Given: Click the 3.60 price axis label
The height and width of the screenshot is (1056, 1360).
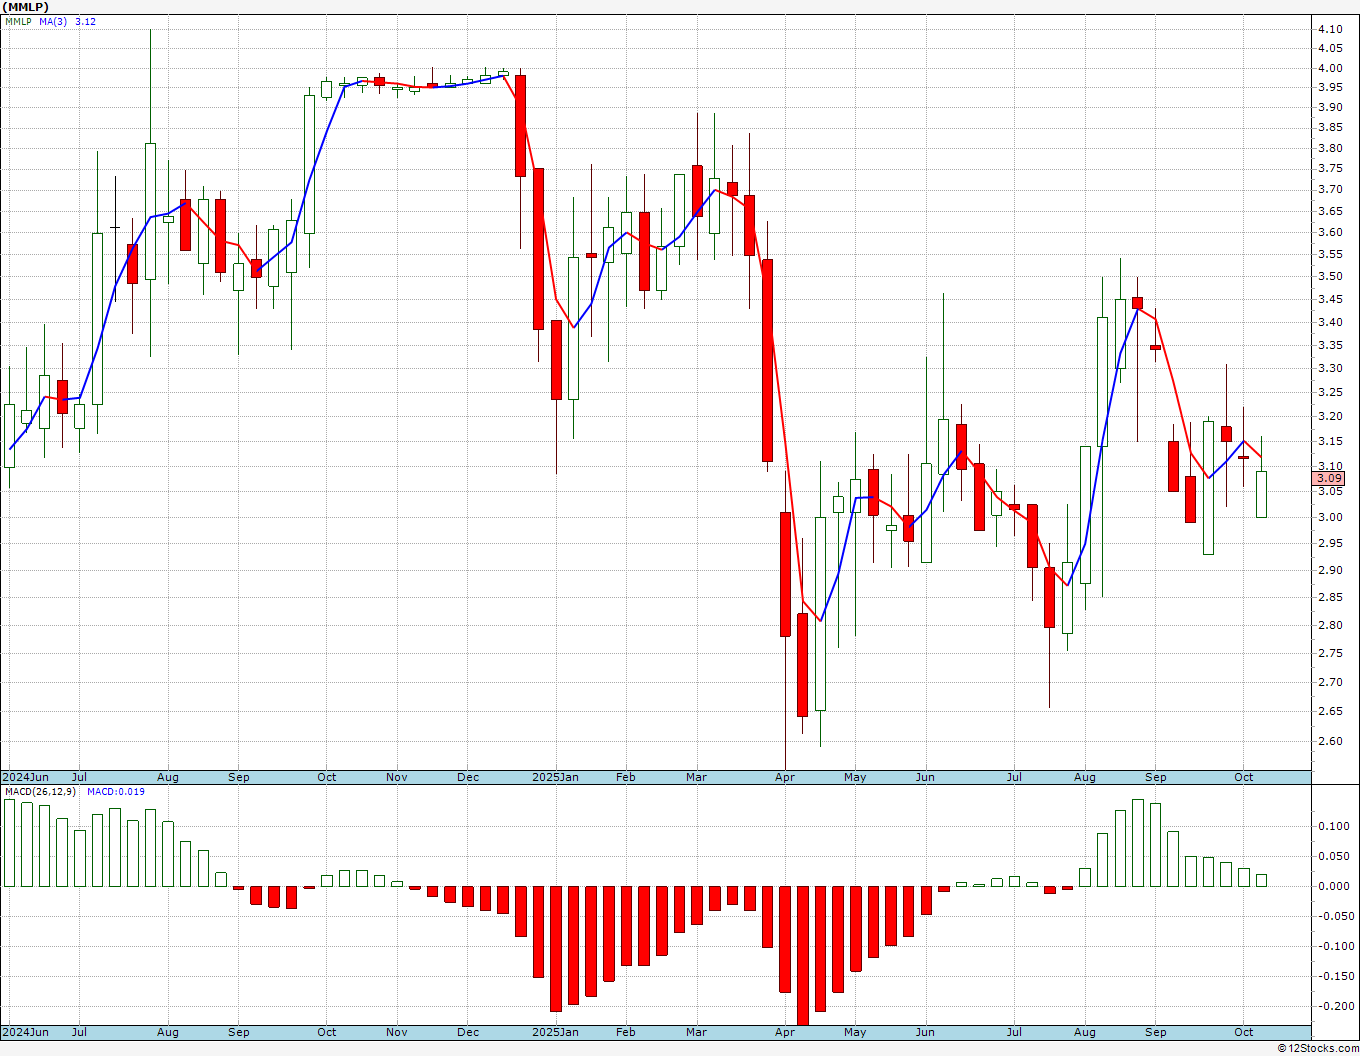Looking at the screenshot, I should coord(1330,232).
